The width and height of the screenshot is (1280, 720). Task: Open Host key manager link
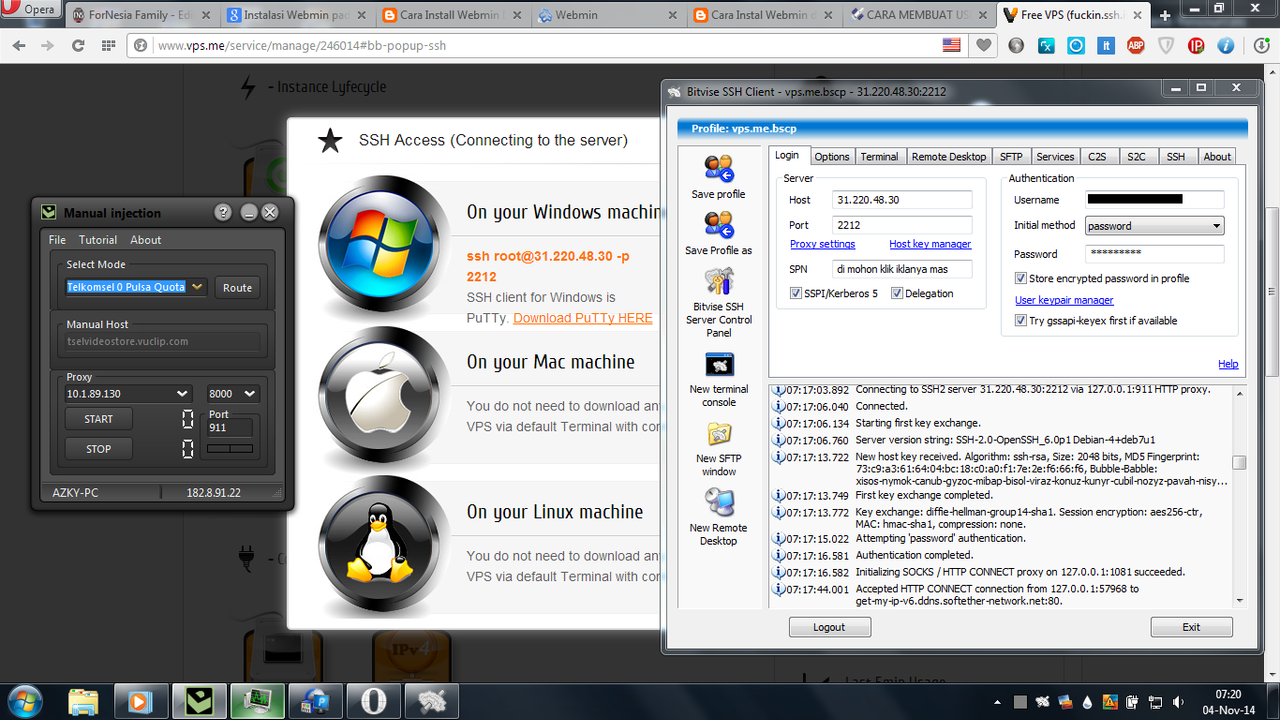[x=930, y=244]
